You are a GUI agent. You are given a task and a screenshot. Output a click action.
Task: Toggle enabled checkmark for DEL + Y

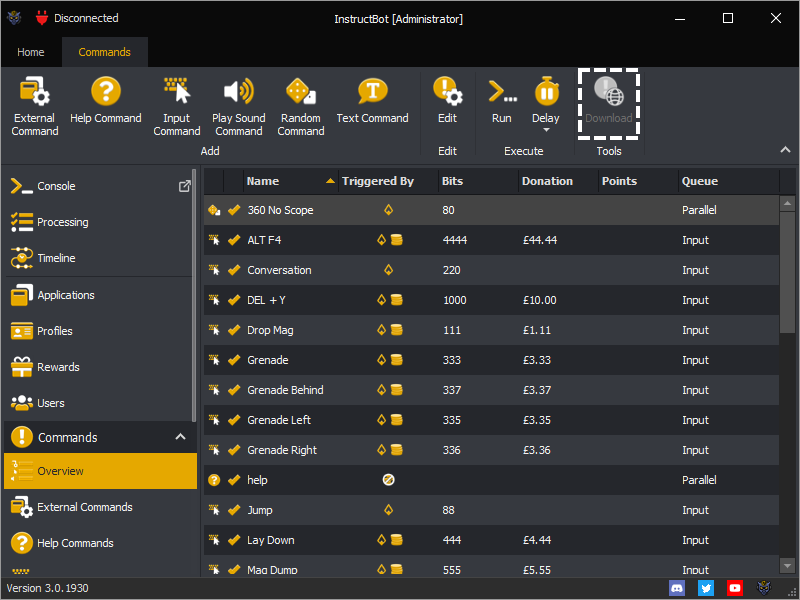click(234, 300)
